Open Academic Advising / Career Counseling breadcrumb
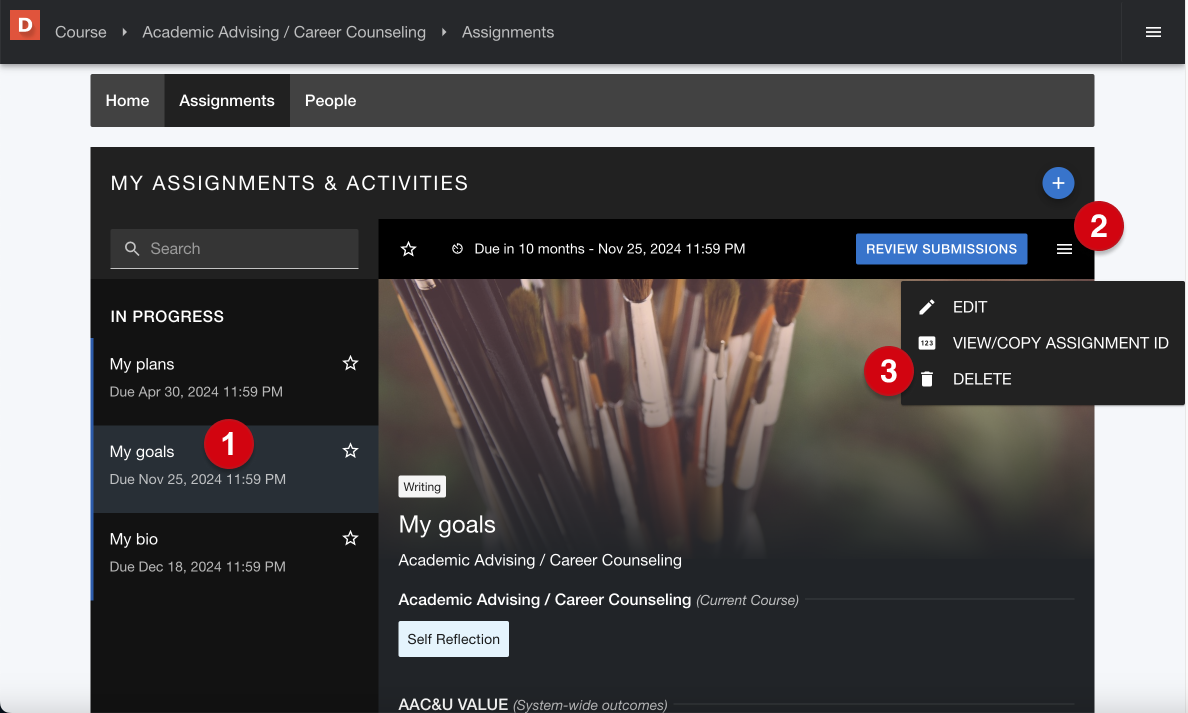The width and height of the screenshot is (1188, 713). point(284,32)
